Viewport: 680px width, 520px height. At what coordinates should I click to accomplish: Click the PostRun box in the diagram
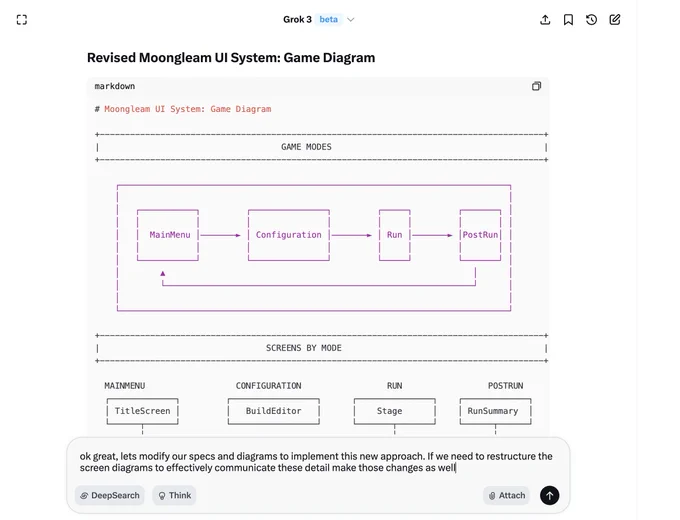point(481,235)
